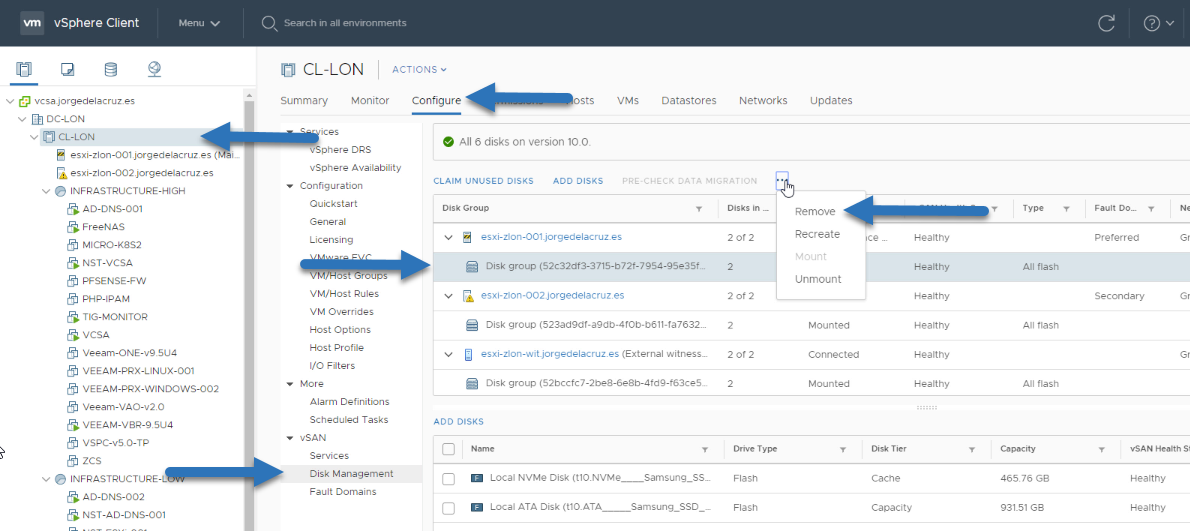Select VEEAM-PRX-LINUX-001 in tree
This screenshot has width=1190, height=531.
tap(138, 371)
